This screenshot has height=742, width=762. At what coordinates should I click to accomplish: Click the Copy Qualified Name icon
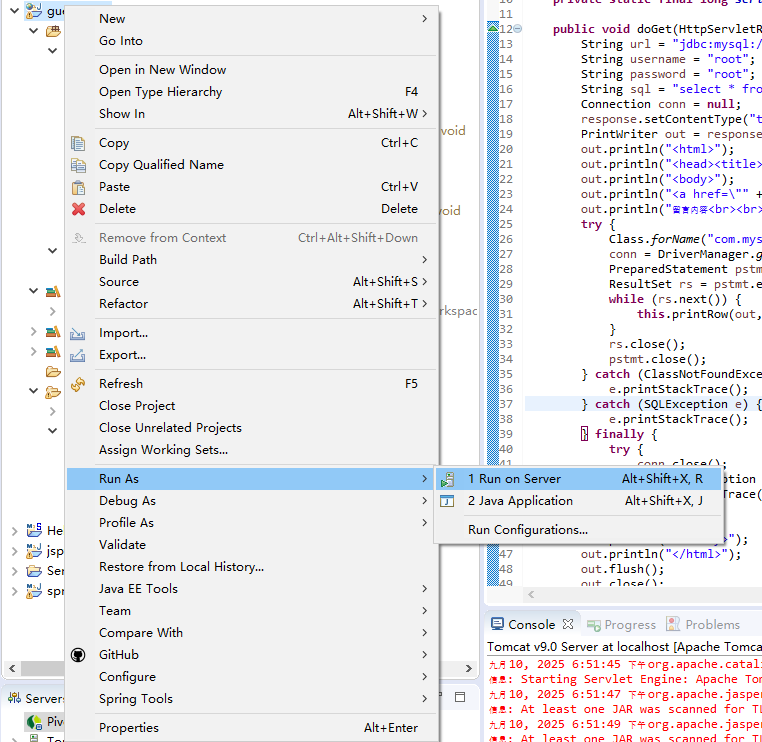tap(78, 165)
